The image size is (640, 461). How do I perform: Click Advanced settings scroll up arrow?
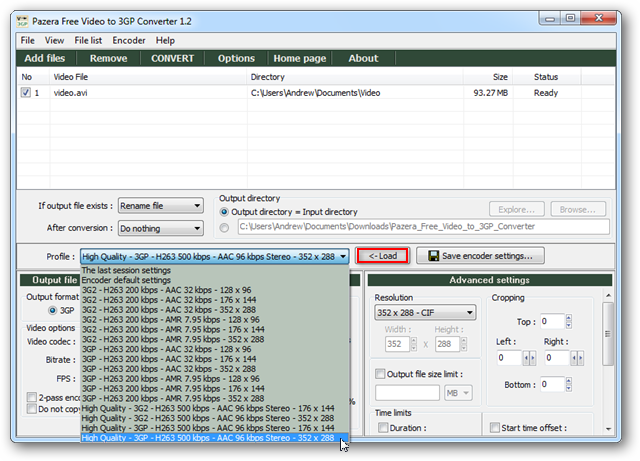coord(608,295)
